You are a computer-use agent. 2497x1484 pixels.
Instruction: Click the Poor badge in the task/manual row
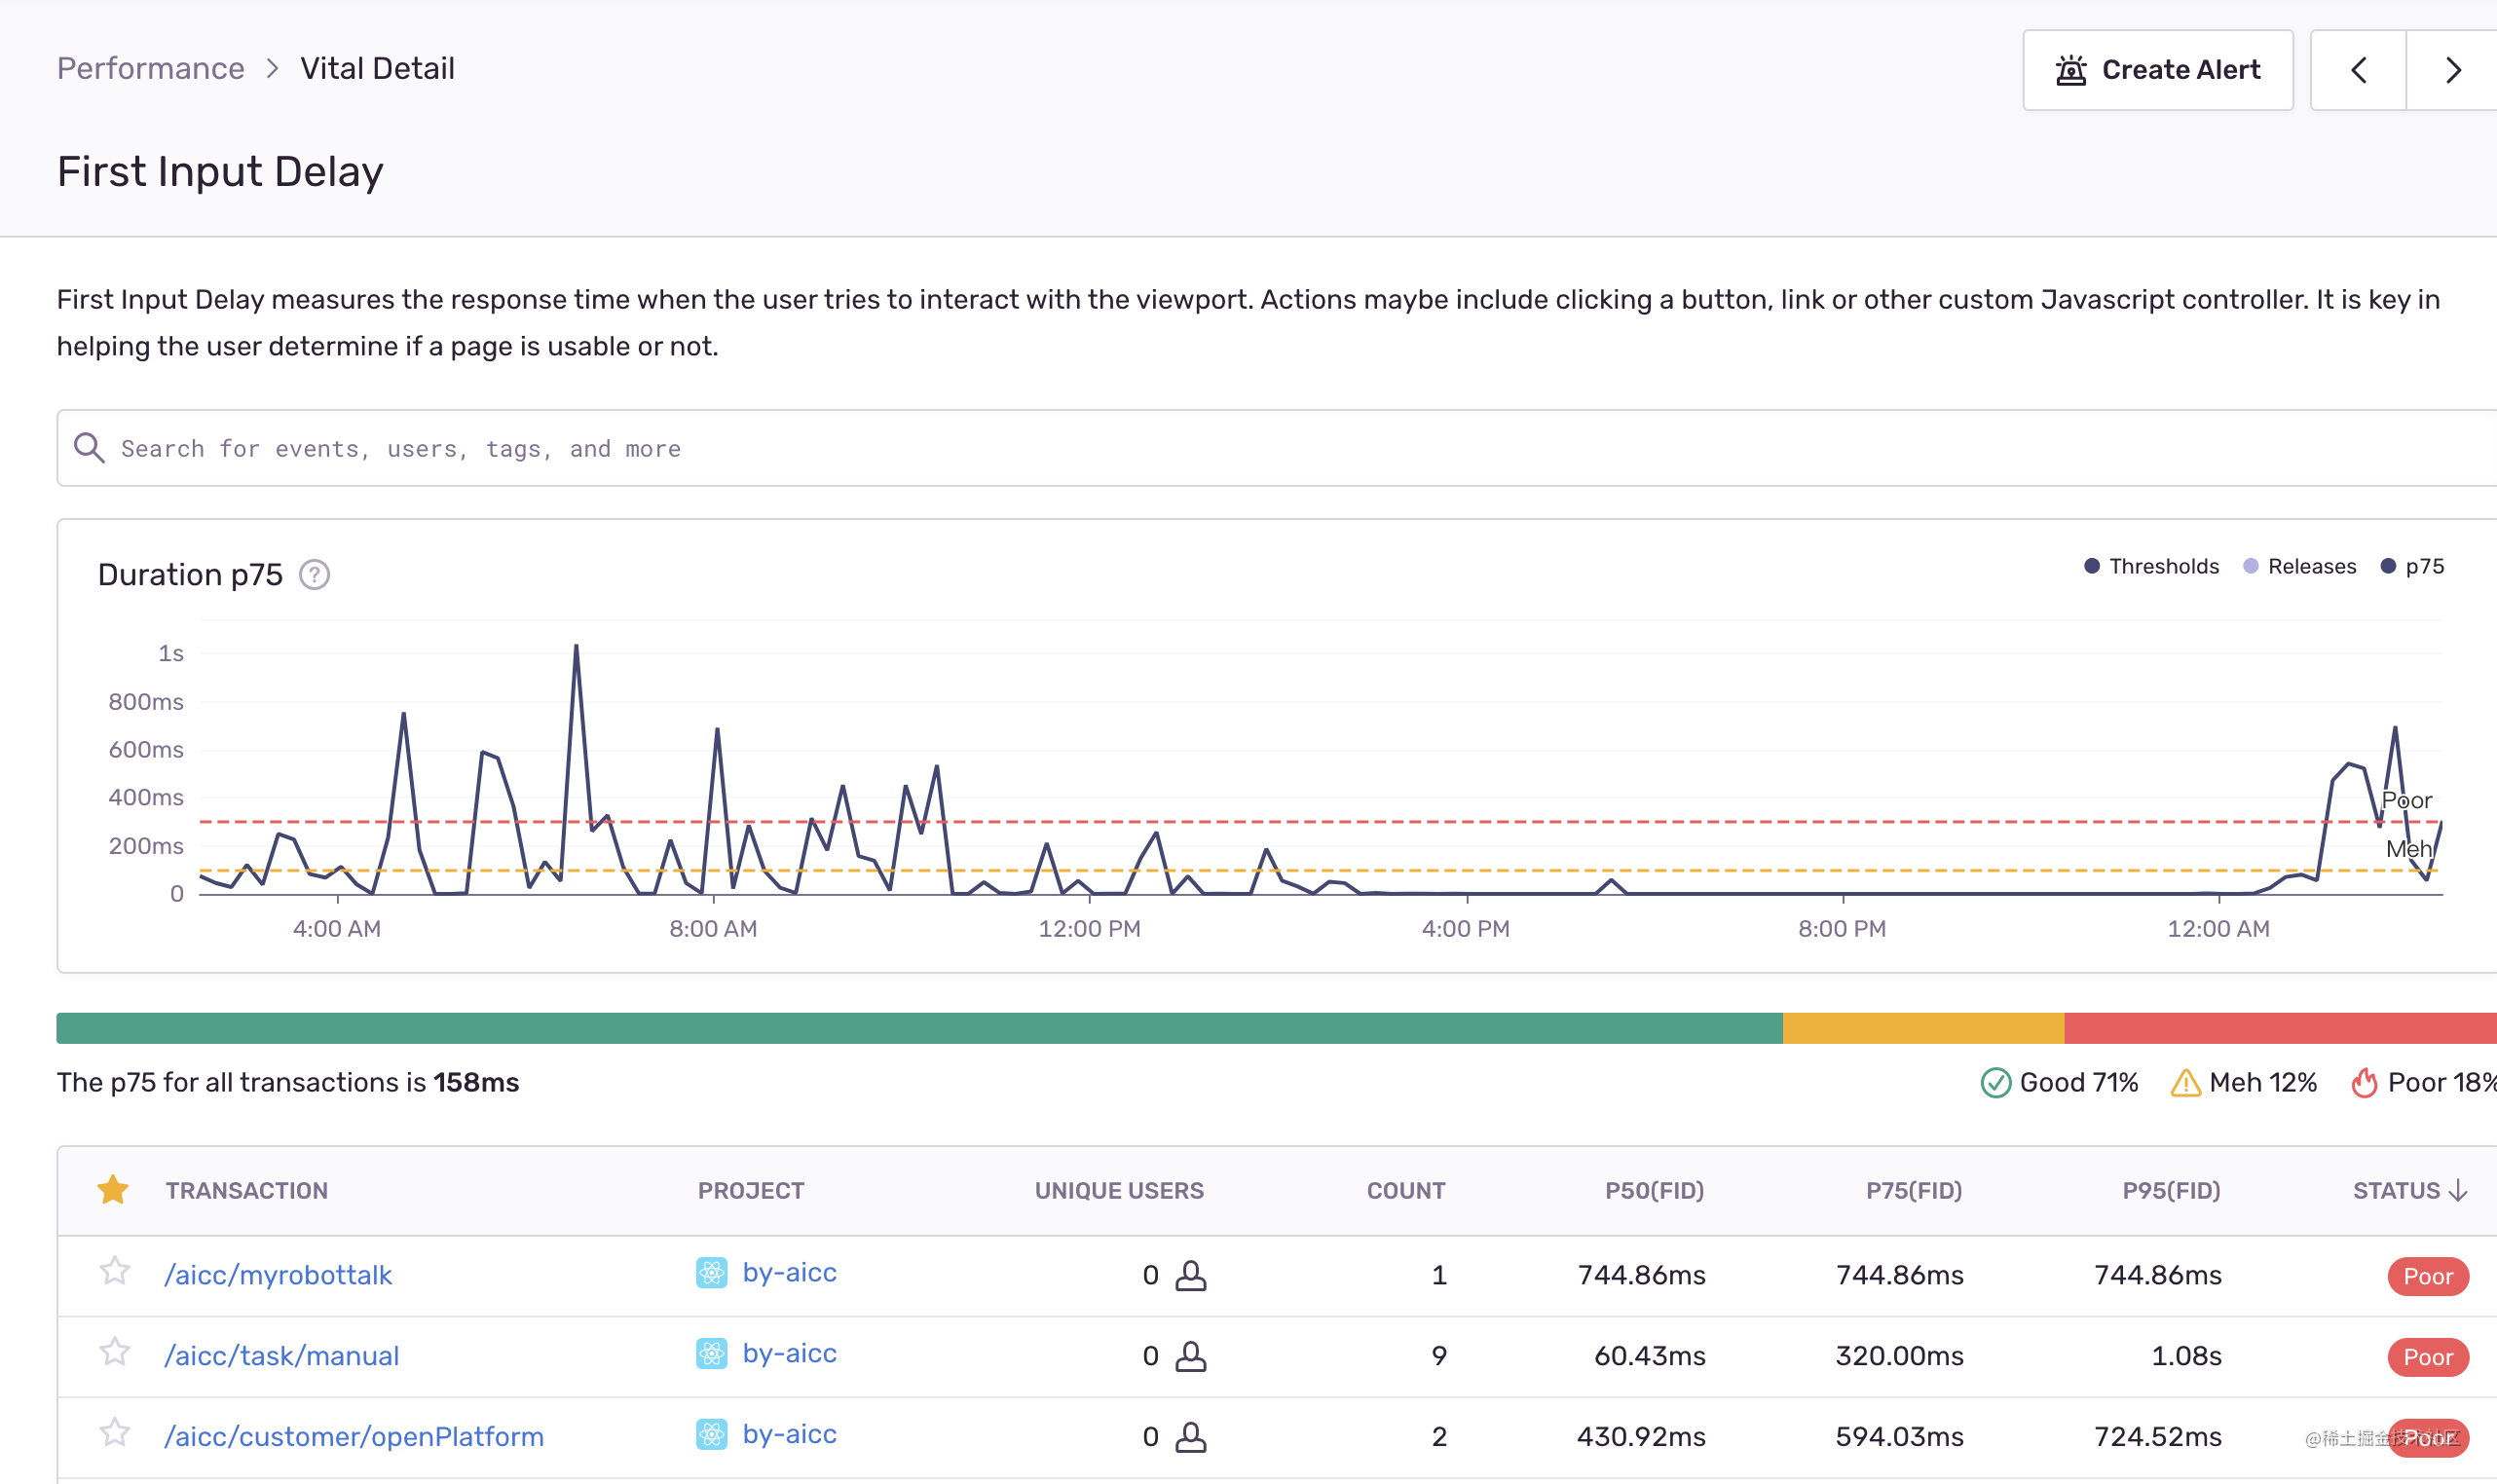[x=2428, y=1357]
